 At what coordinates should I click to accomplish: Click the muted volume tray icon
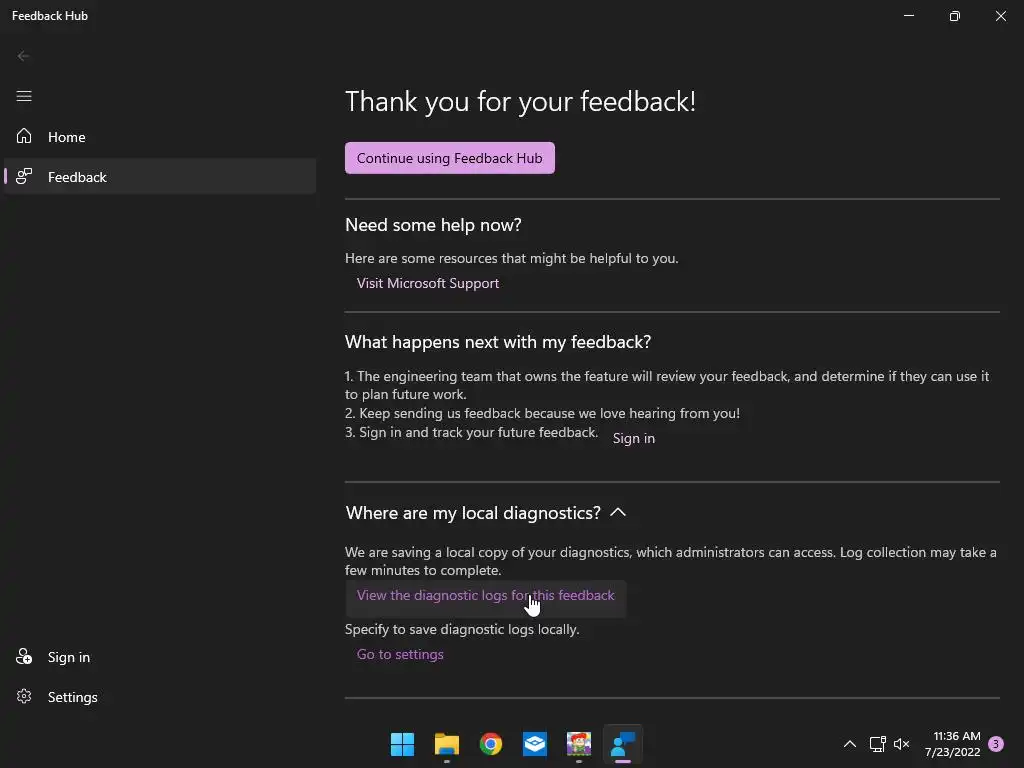point(901,744)
